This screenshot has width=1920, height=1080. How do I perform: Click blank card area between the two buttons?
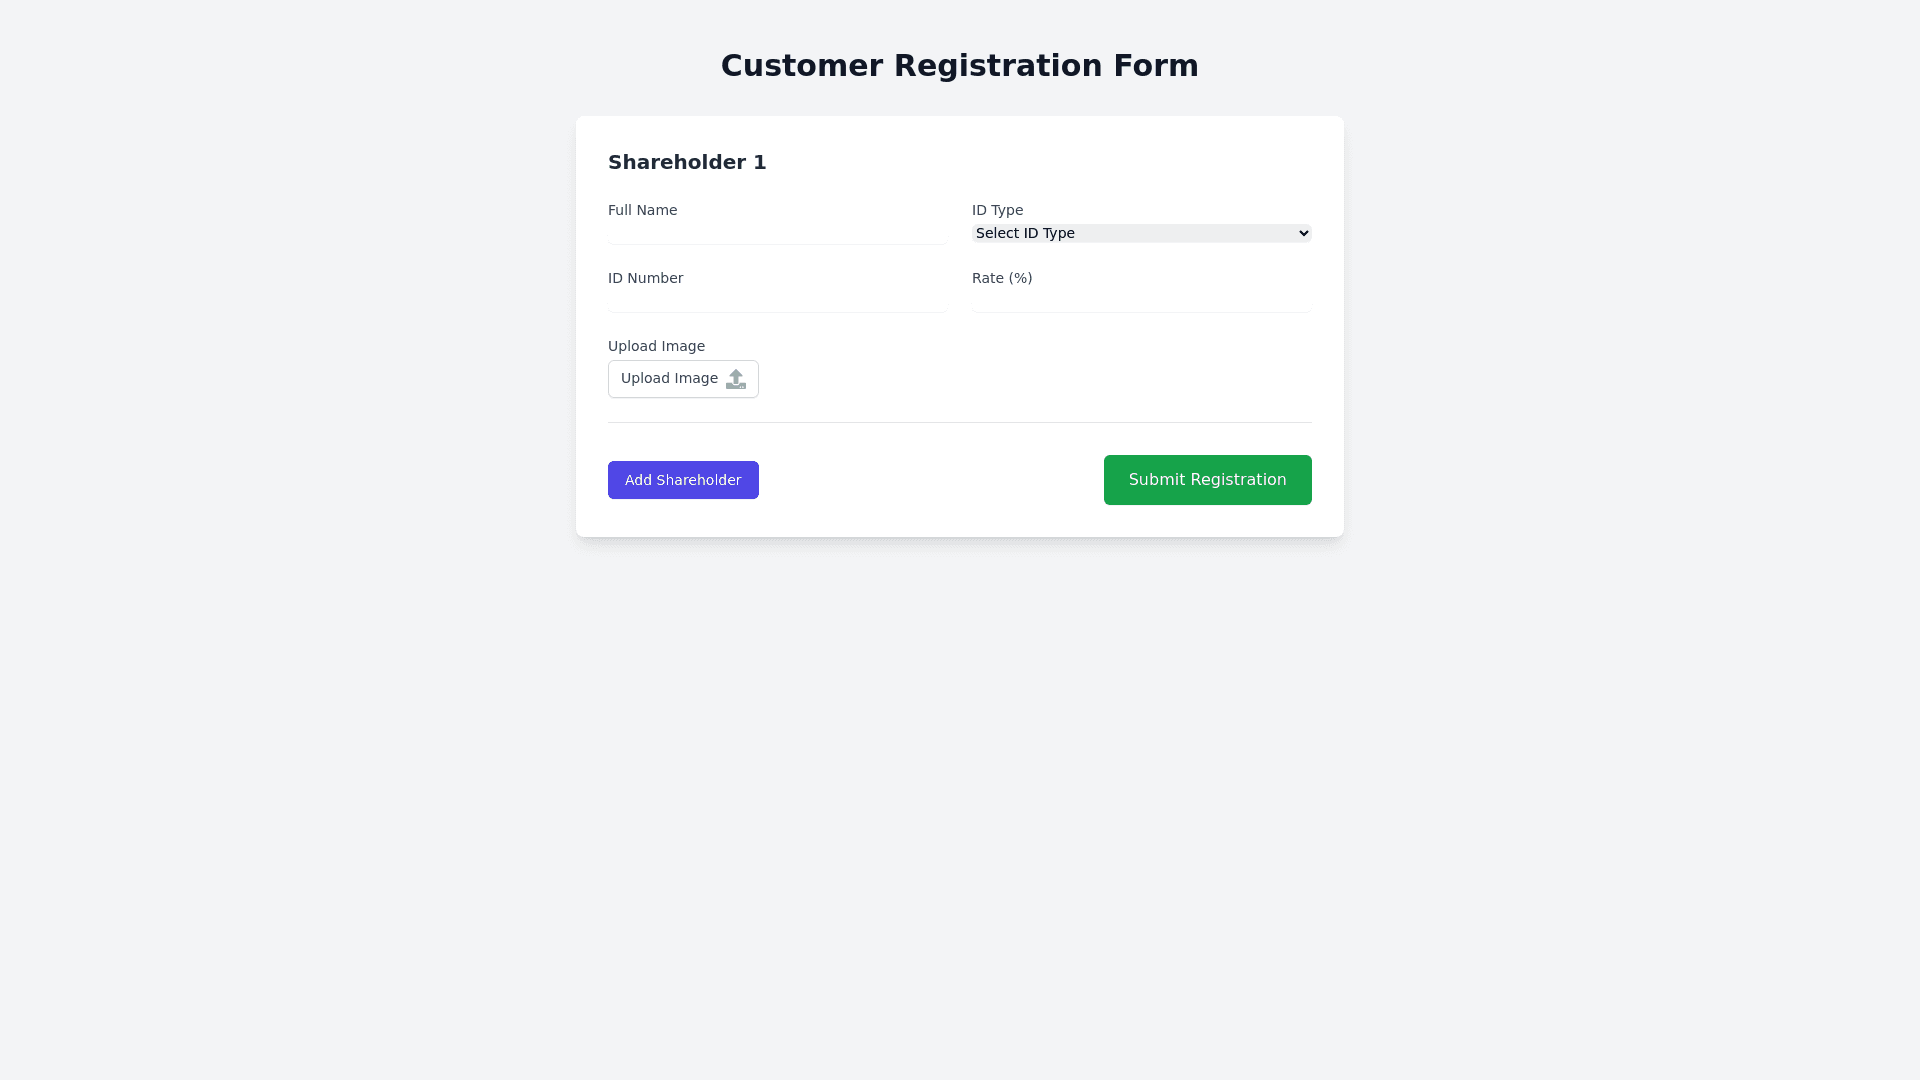point(930,480)
